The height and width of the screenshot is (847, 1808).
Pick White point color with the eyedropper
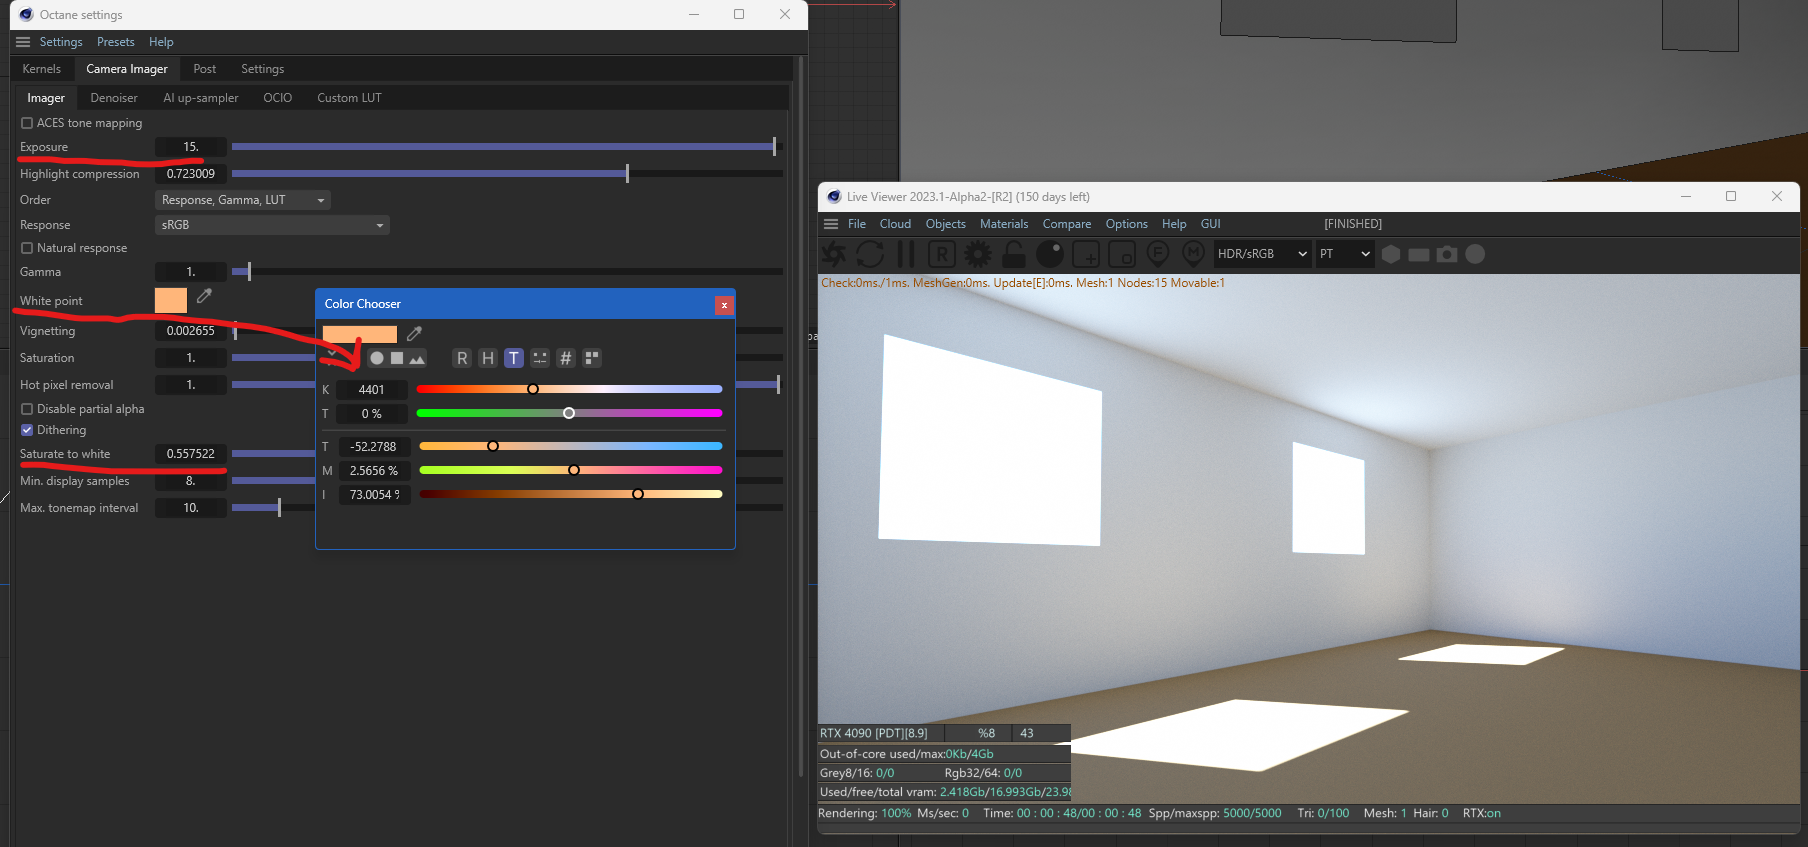(204, 296)
